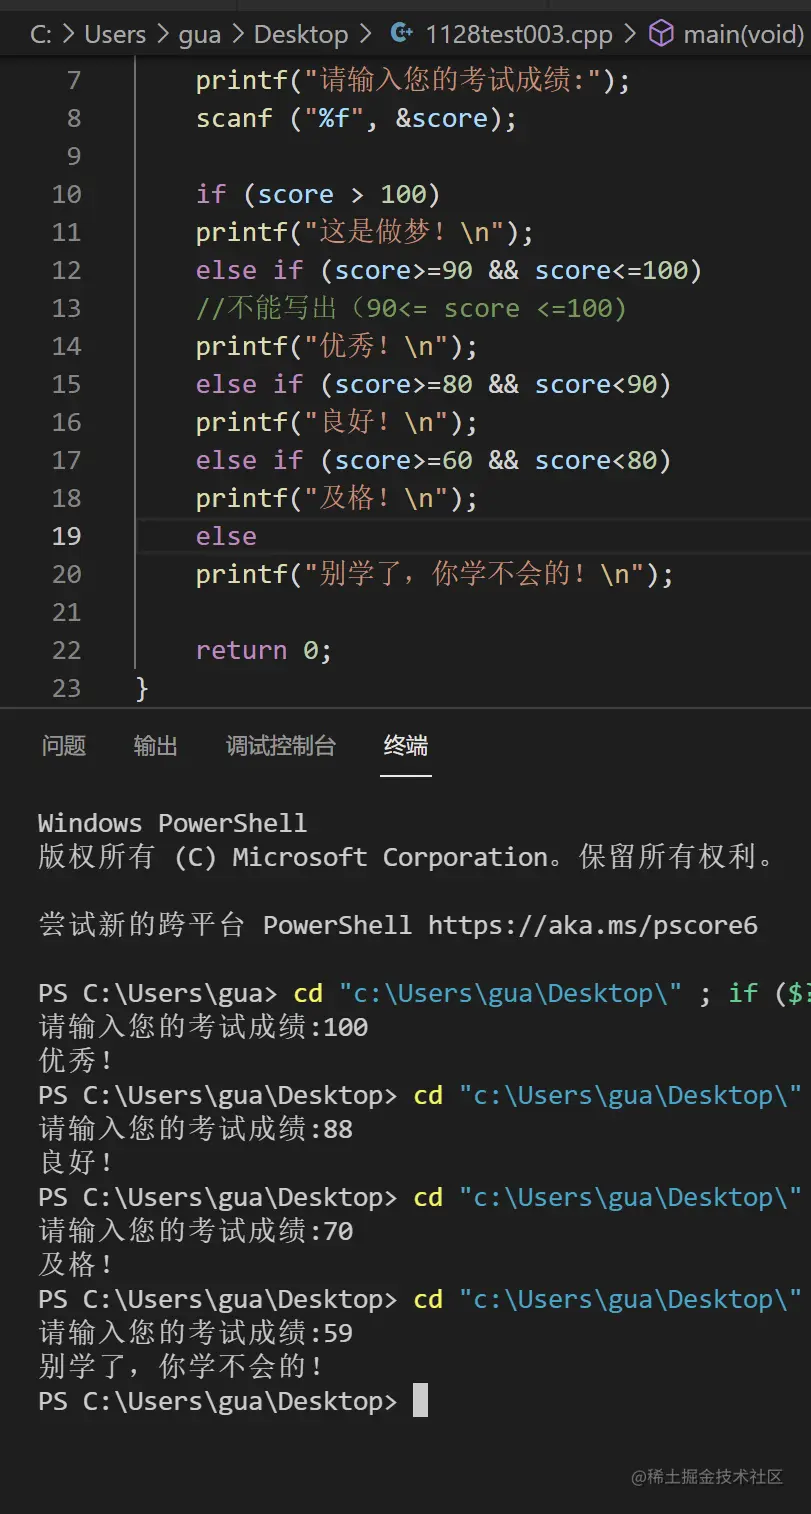Viewport: 811px width, 1514px height.
Task: Click the printf("良好！\n") line
Action: pos(337,422)
